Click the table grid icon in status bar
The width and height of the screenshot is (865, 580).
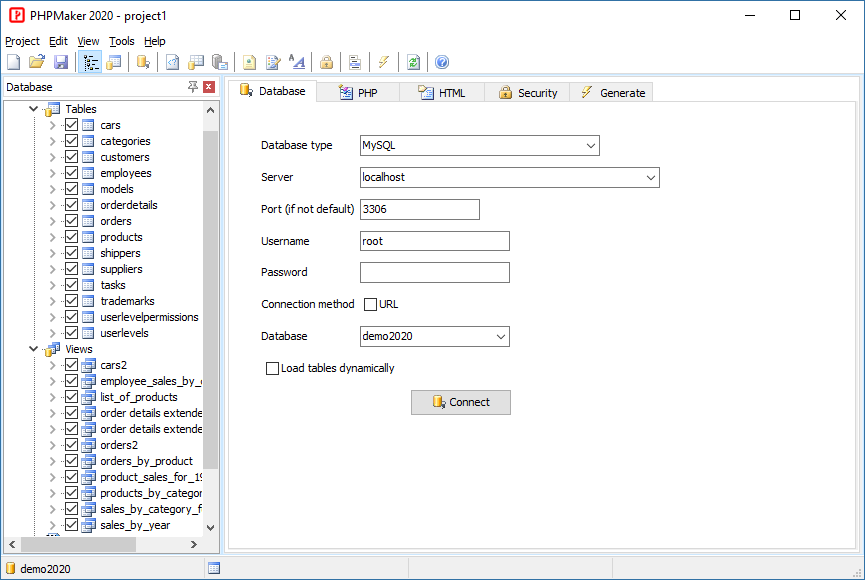pos(214,568)
